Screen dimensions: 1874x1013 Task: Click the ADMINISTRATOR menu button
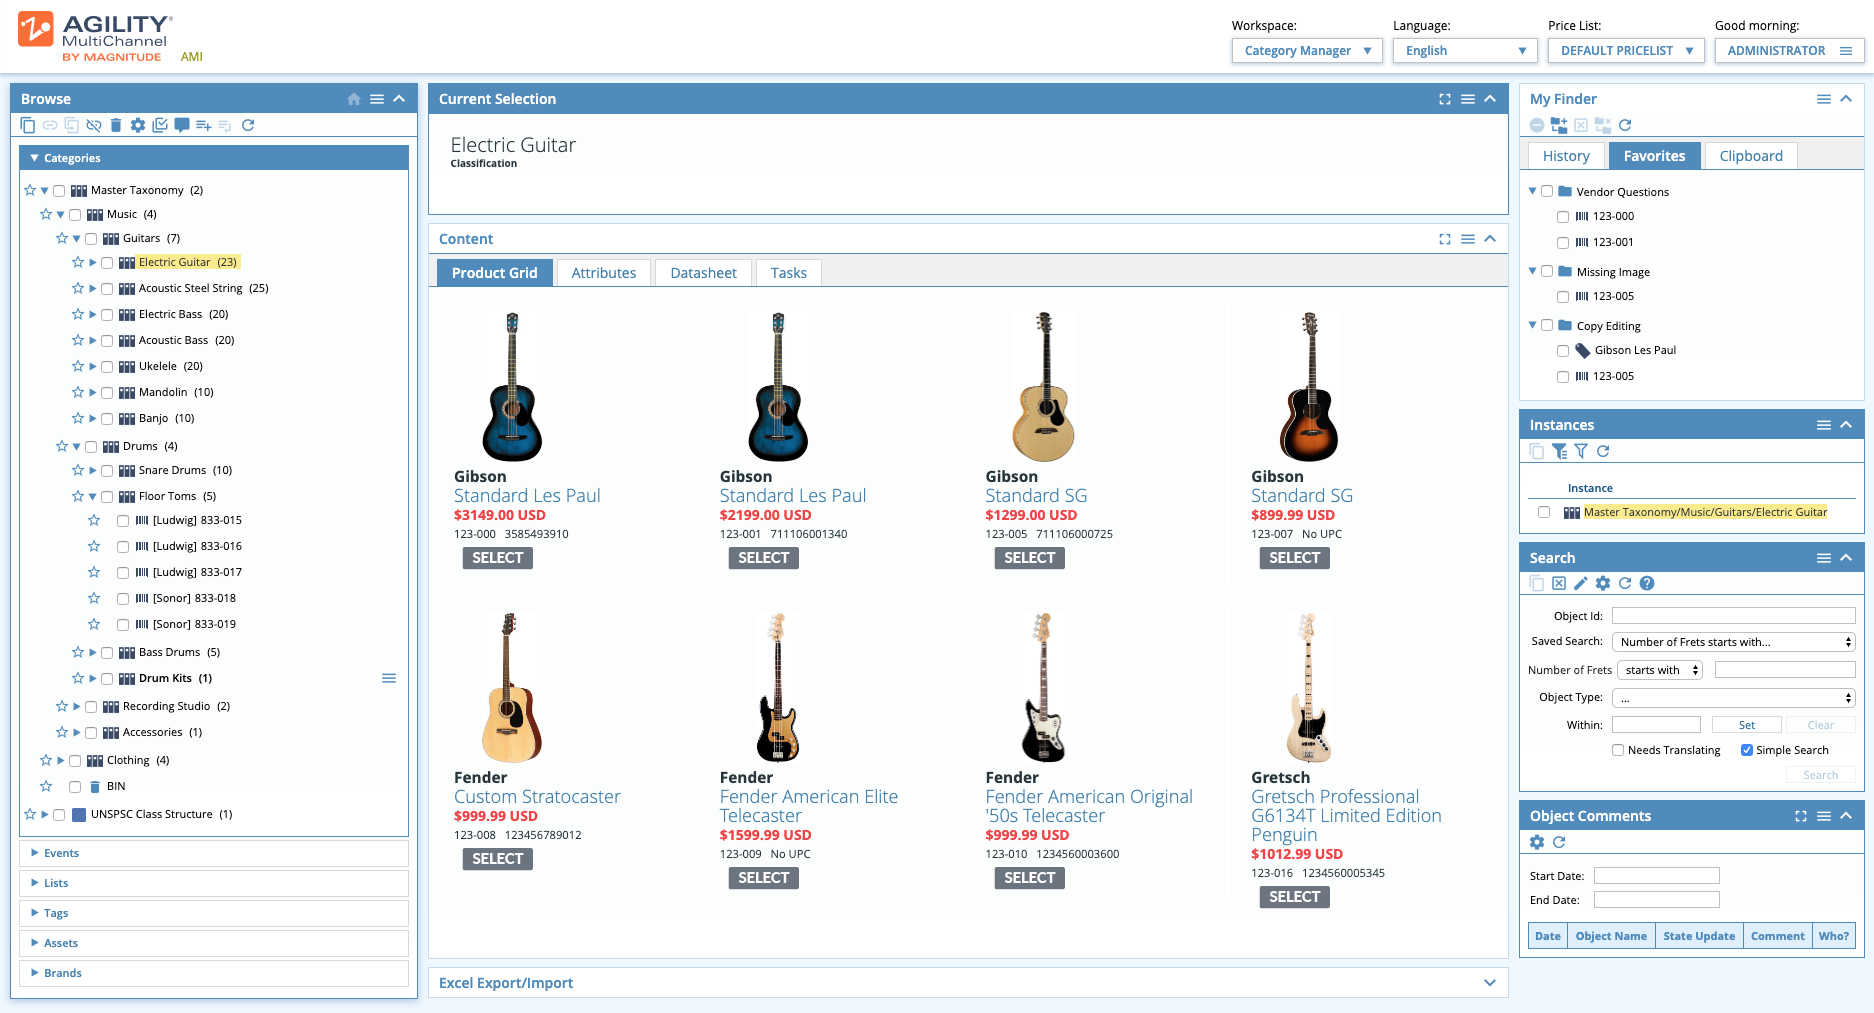1788,50
